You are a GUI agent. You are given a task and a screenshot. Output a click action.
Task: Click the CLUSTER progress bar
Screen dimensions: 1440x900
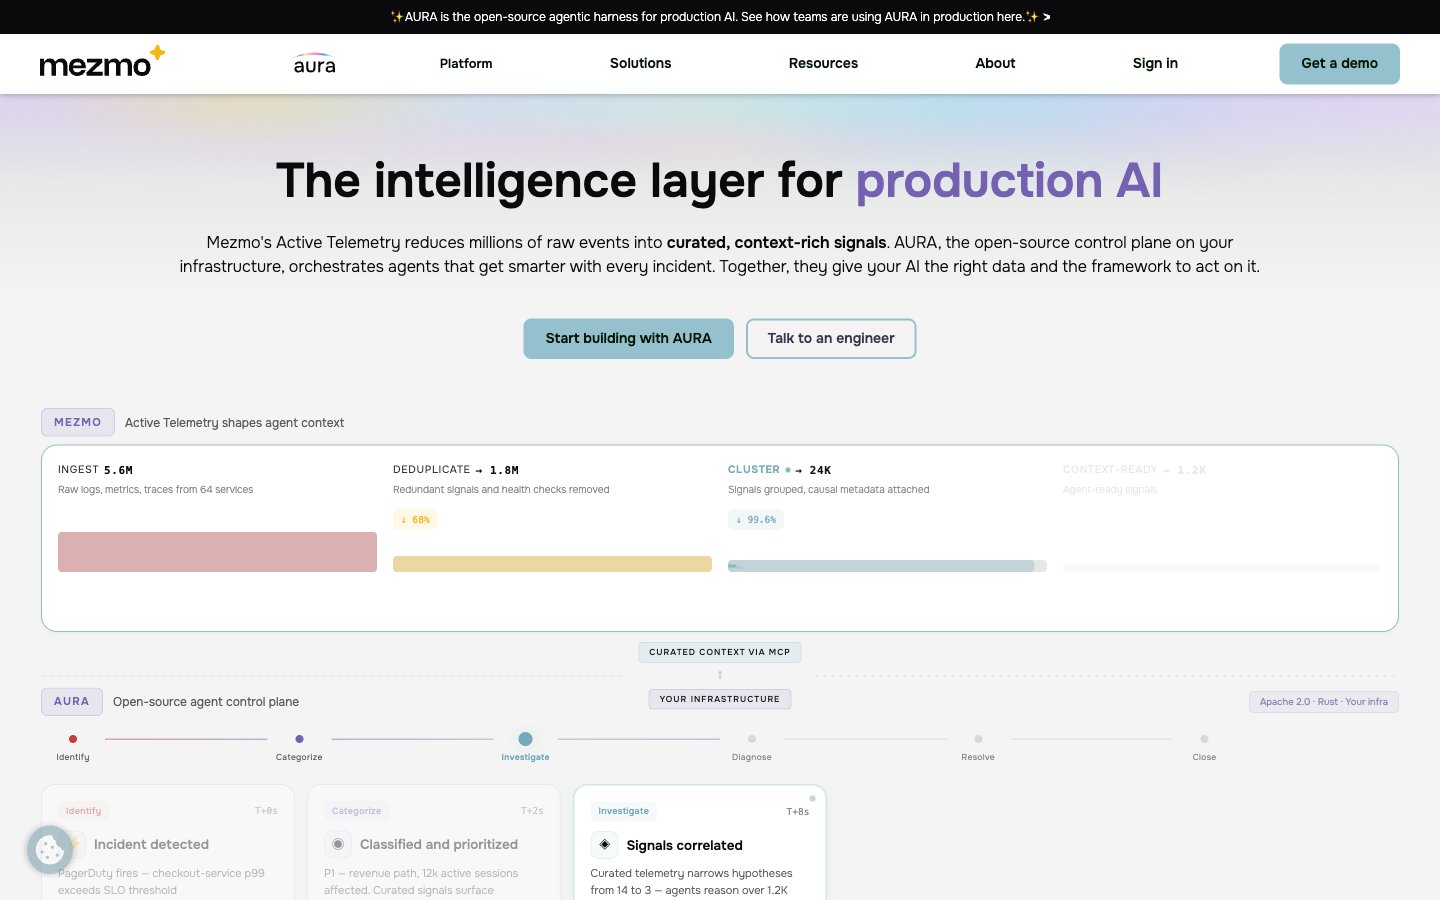pos(887,566)
